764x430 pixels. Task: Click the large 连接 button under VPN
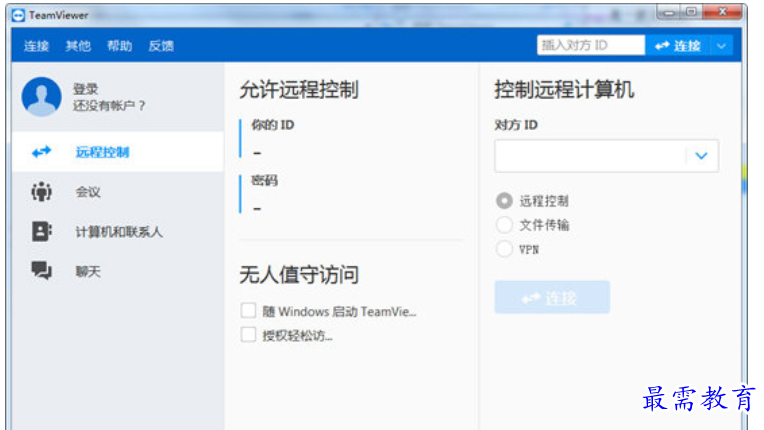click(552, 297)
